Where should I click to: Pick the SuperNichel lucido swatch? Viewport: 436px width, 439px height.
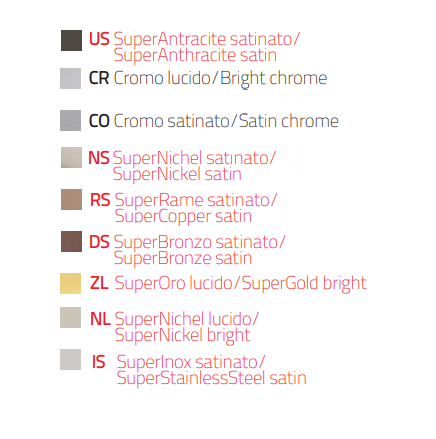(70, 317)
